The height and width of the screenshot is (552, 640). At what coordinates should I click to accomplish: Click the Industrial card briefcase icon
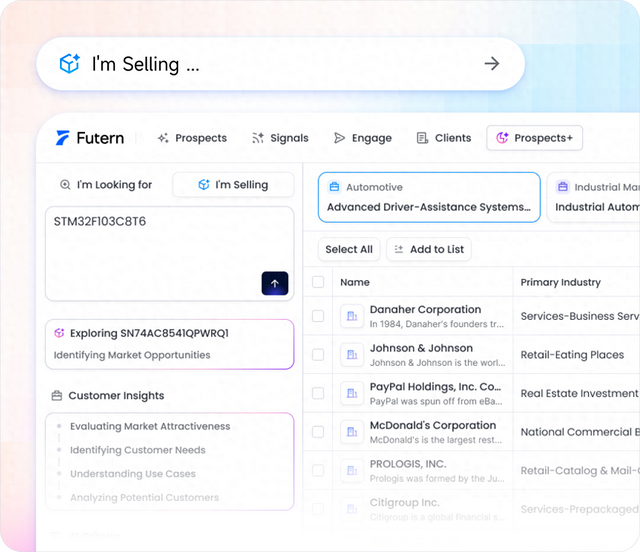[x=562, y=187]
